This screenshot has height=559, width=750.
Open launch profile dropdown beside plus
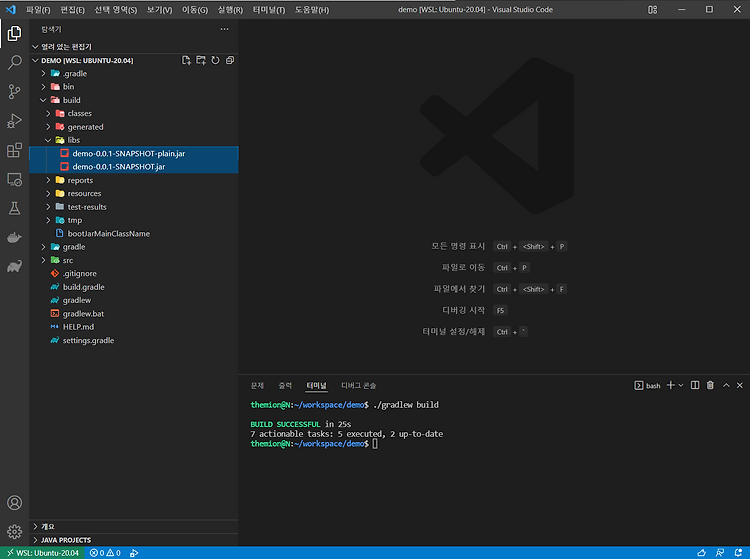coord(681,385)
